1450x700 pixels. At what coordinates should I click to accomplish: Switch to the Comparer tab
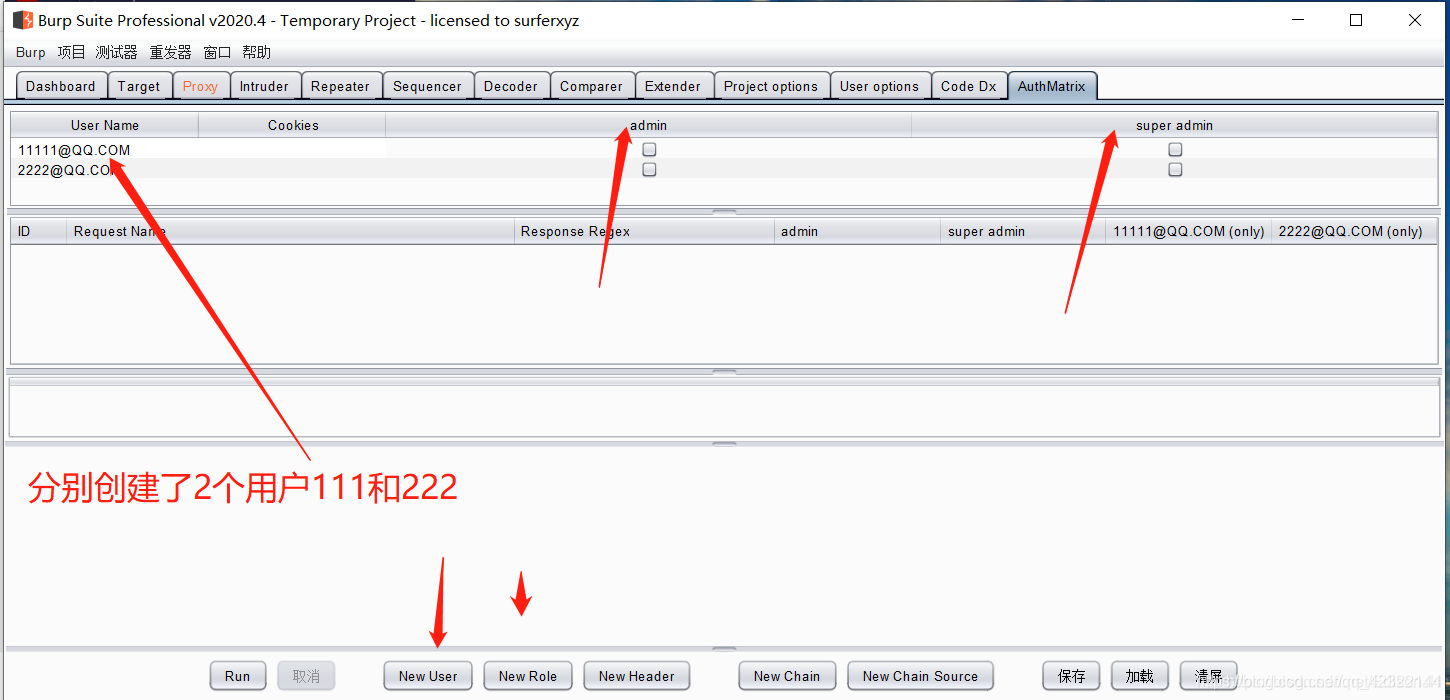pyautogui.click(x=592, y=86)
